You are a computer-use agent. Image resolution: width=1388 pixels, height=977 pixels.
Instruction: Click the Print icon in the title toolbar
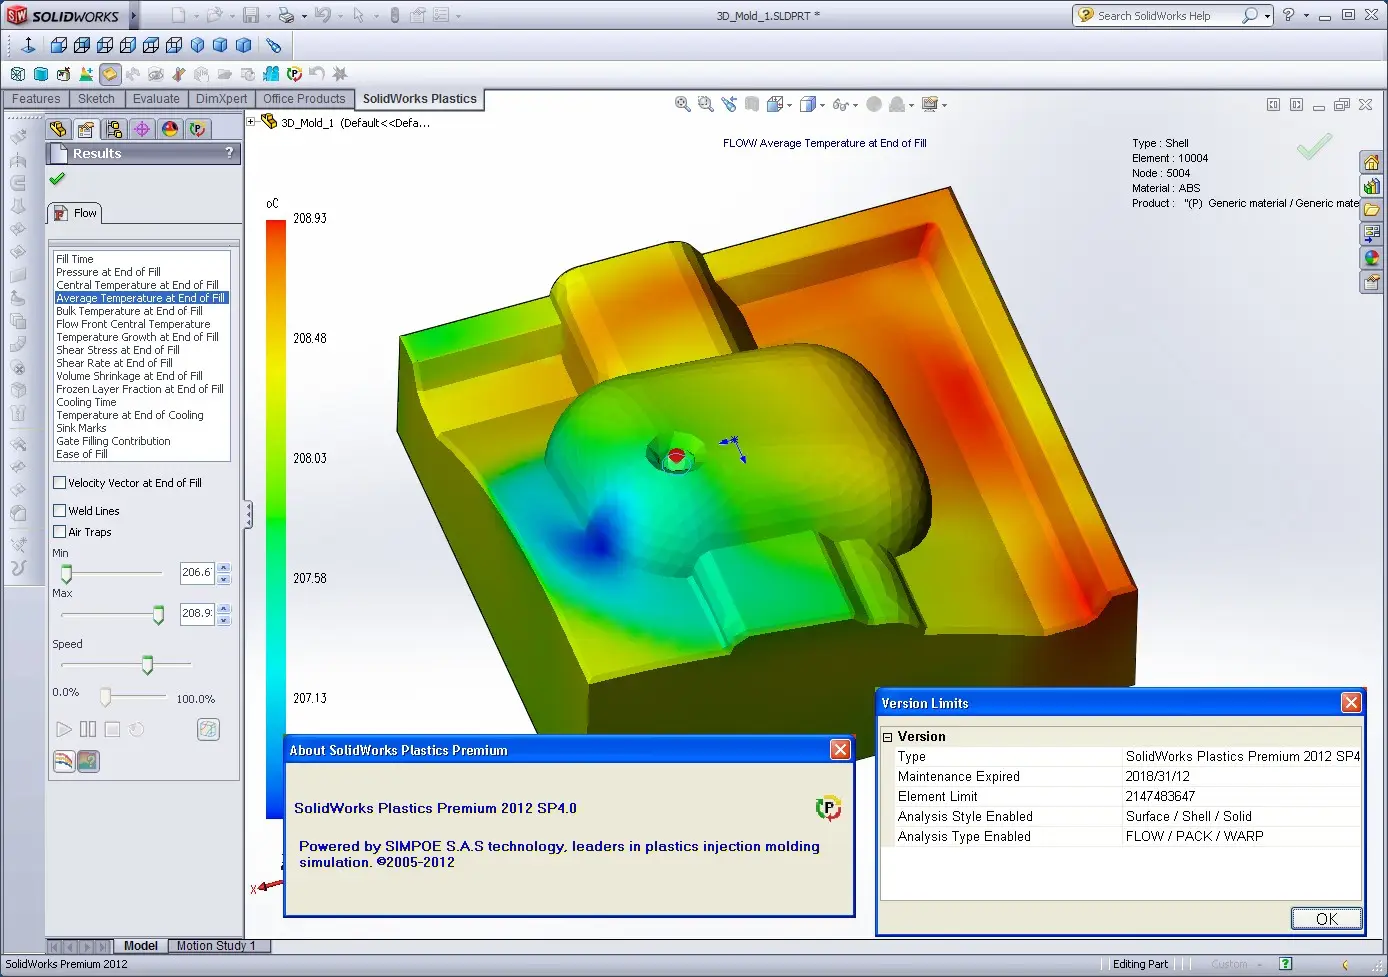click(x=286, y=15)
